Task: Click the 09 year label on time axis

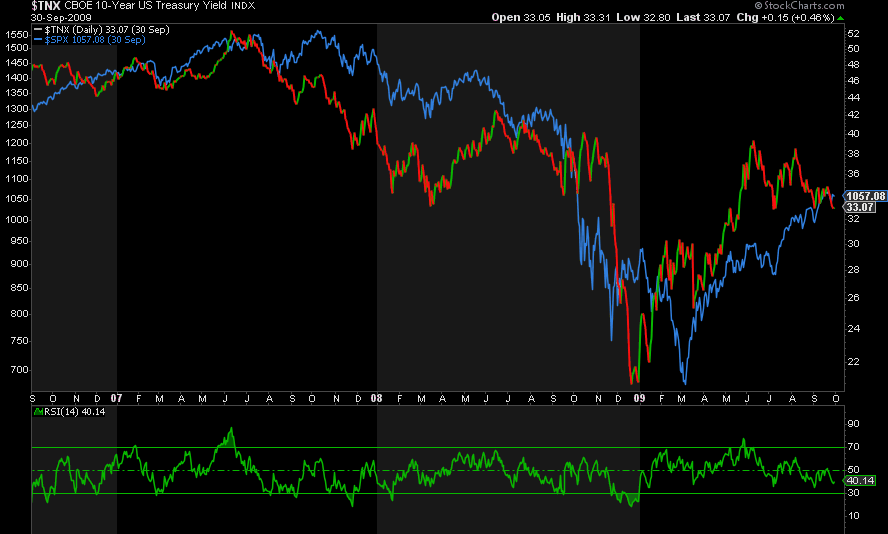Action: [x=639, y=398]
